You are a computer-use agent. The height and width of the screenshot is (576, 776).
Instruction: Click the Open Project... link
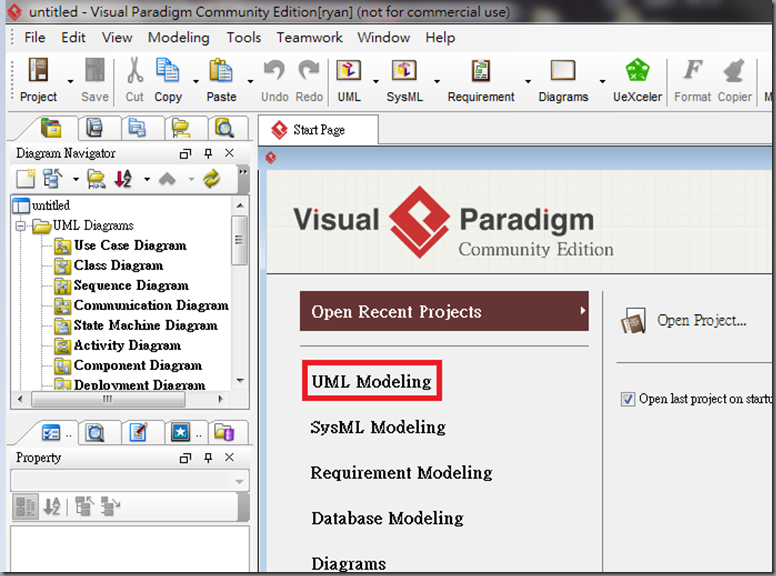701,321
